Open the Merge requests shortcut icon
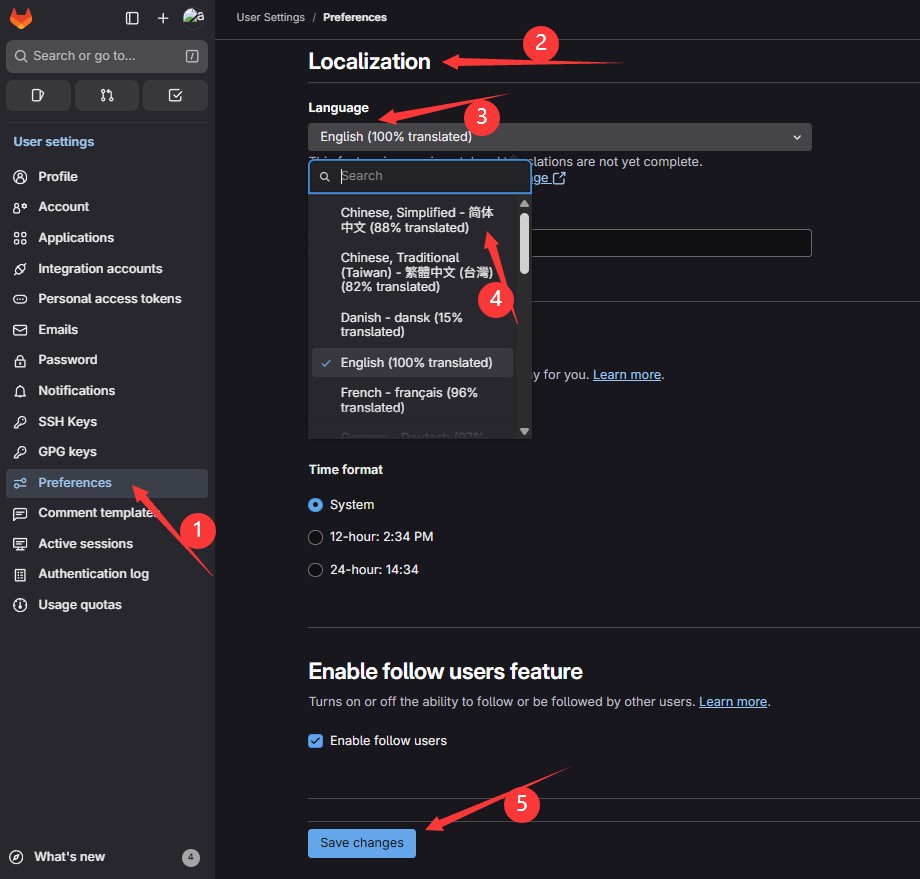The height and width of the screenshot is (879, 920). pos(107,96)
